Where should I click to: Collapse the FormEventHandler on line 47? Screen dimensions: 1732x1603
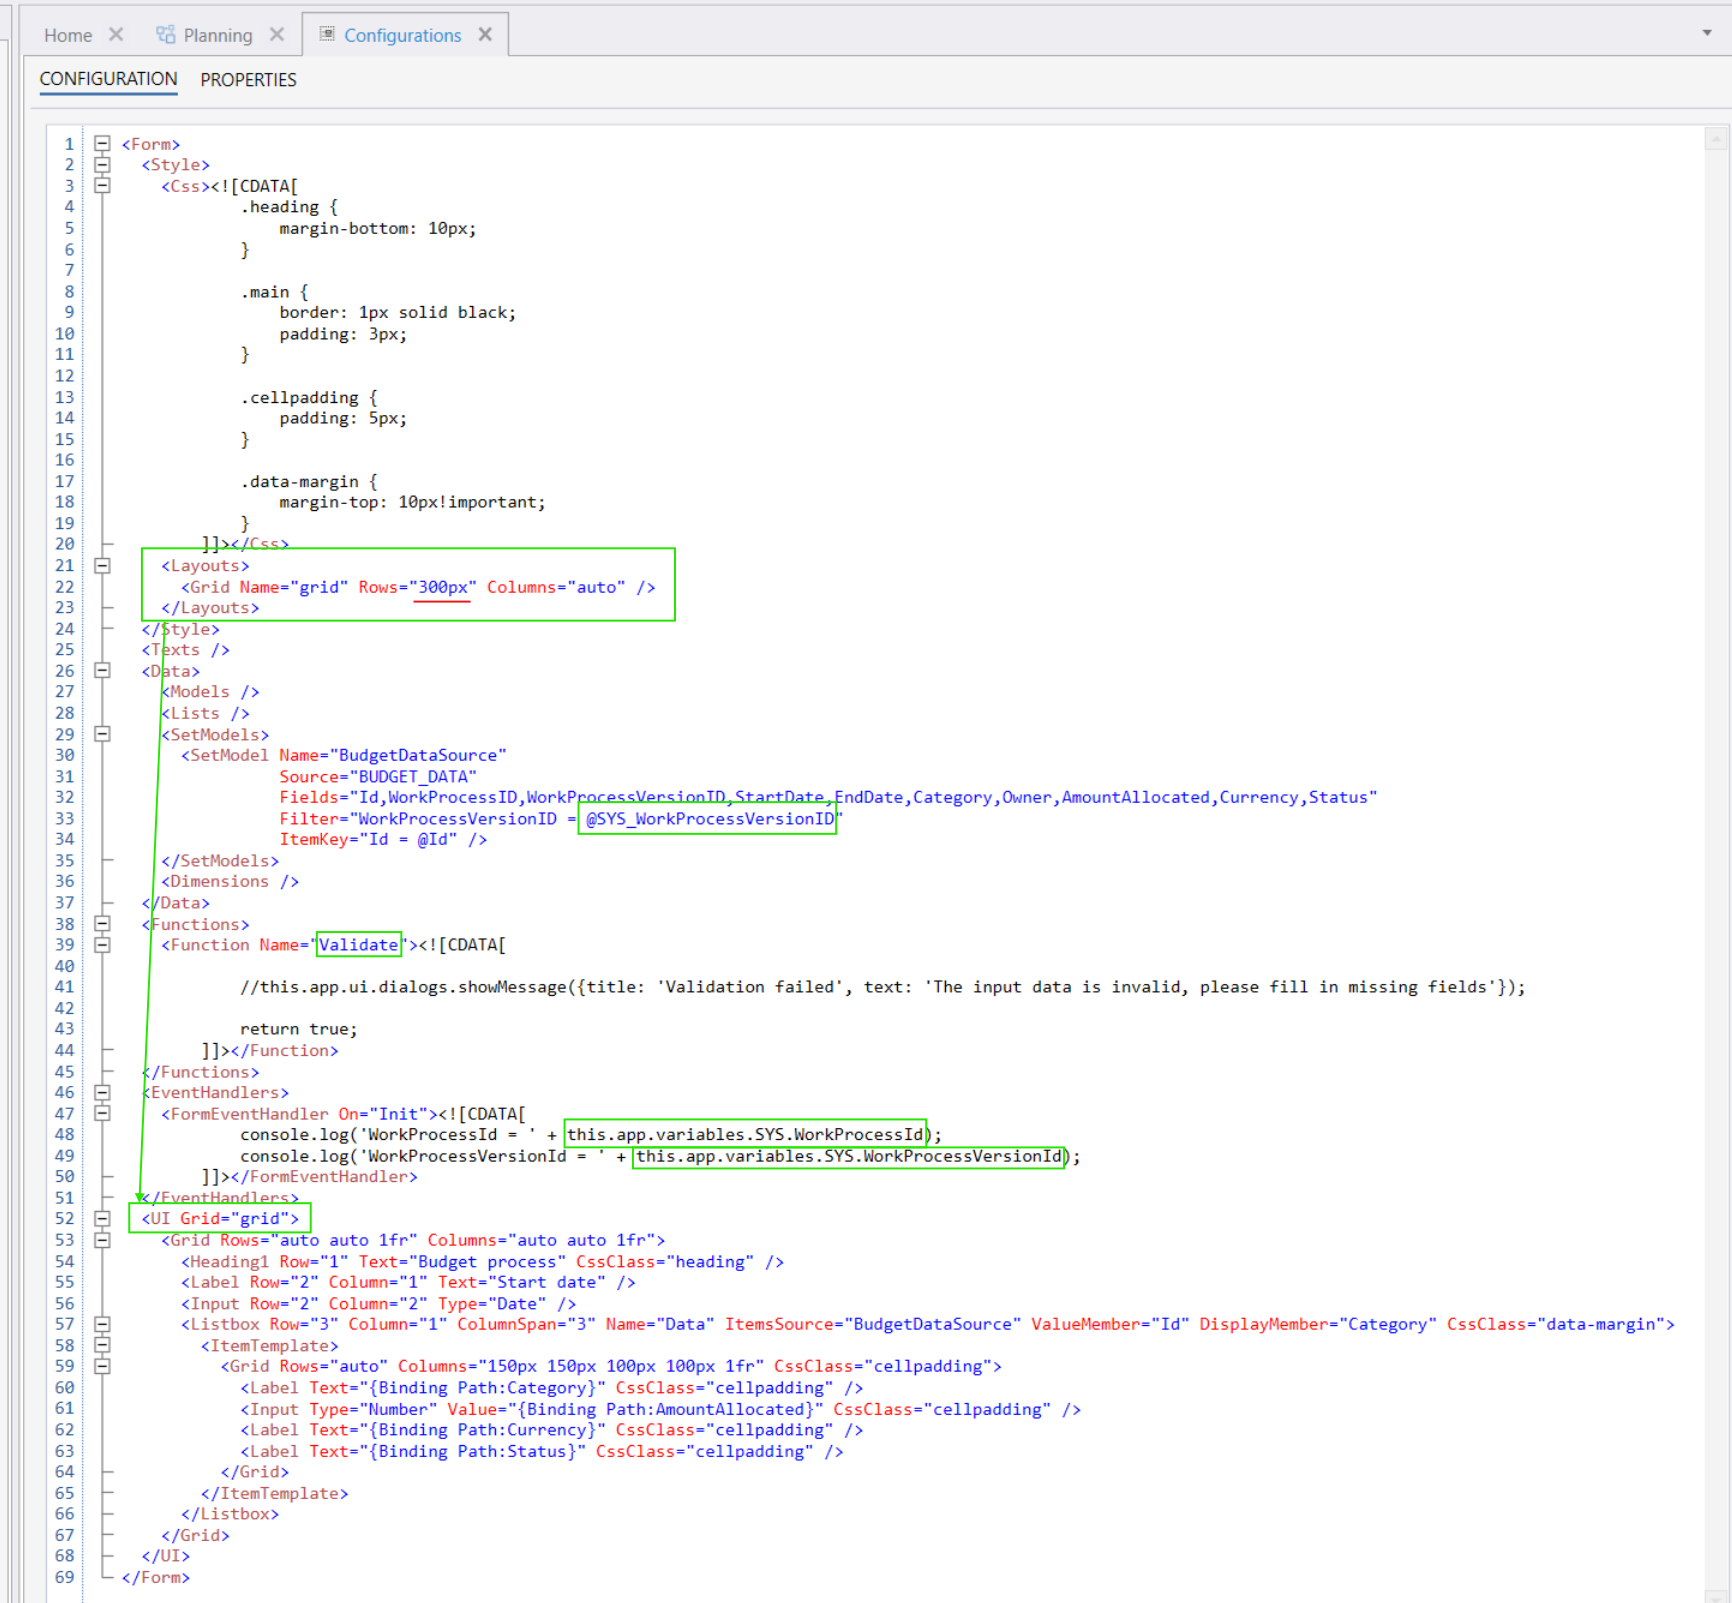click(x=102, y=1114)
